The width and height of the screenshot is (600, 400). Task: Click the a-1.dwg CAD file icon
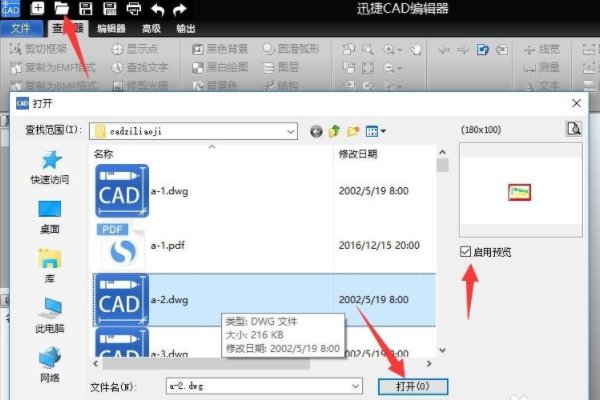pos(122,191)
